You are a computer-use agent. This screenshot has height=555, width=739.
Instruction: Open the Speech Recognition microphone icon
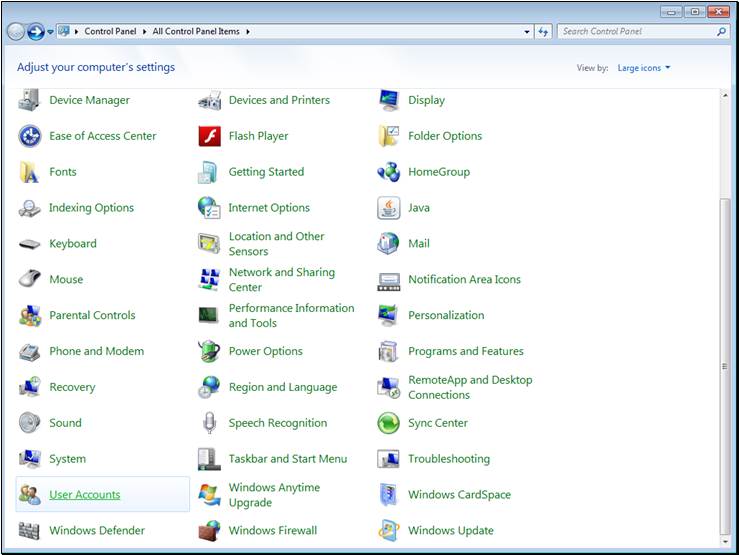(209, 423)
